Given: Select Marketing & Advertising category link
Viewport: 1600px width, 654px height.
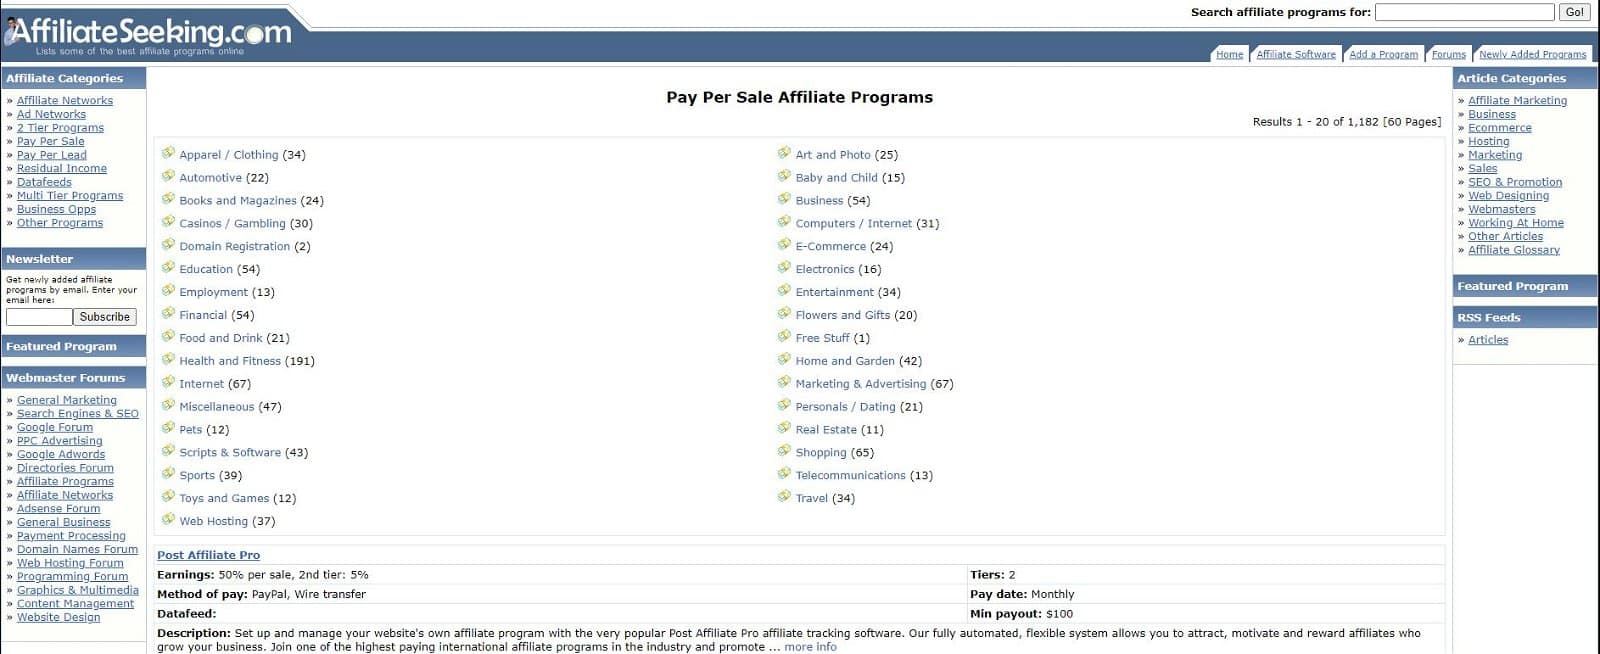Looking at the screenshot, I should [860, 384].
